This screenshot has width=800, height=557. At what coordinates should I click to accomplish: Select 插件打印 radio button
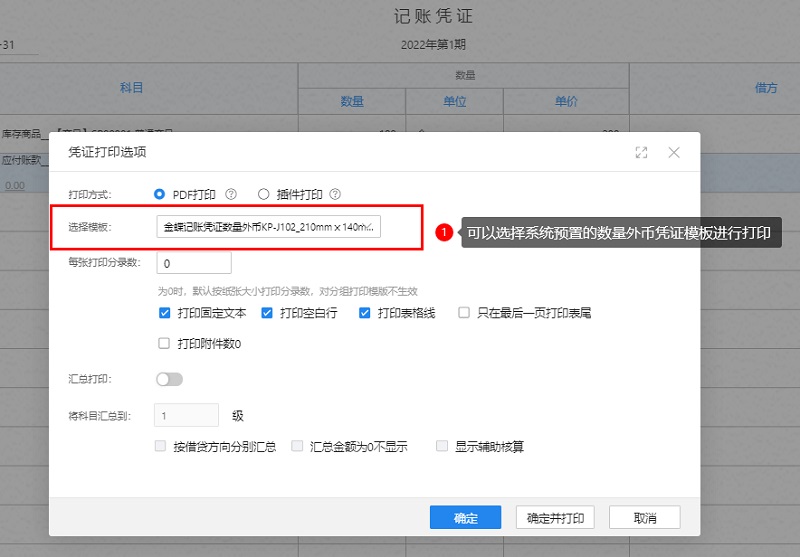[264, 194]
